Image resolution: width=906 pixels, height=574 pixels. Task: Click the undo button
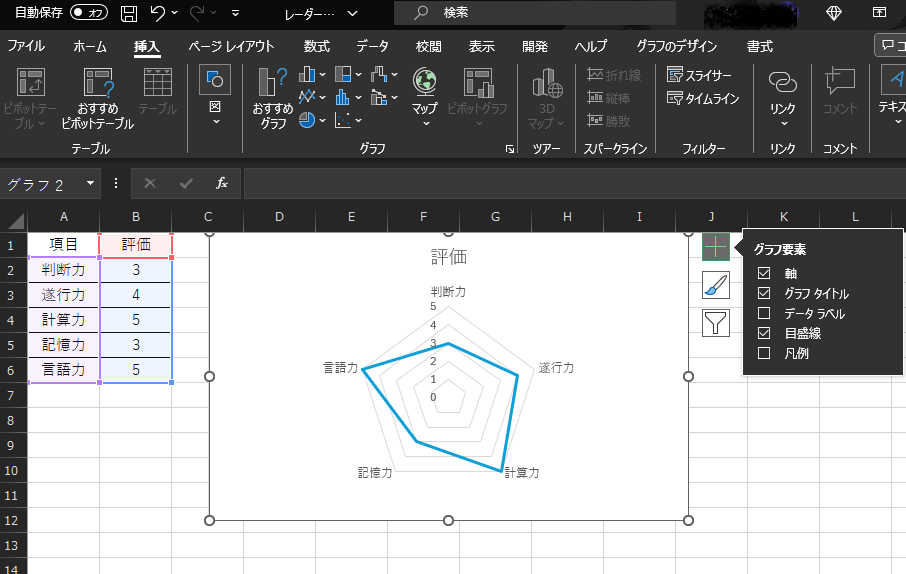(x=157, y=13)
